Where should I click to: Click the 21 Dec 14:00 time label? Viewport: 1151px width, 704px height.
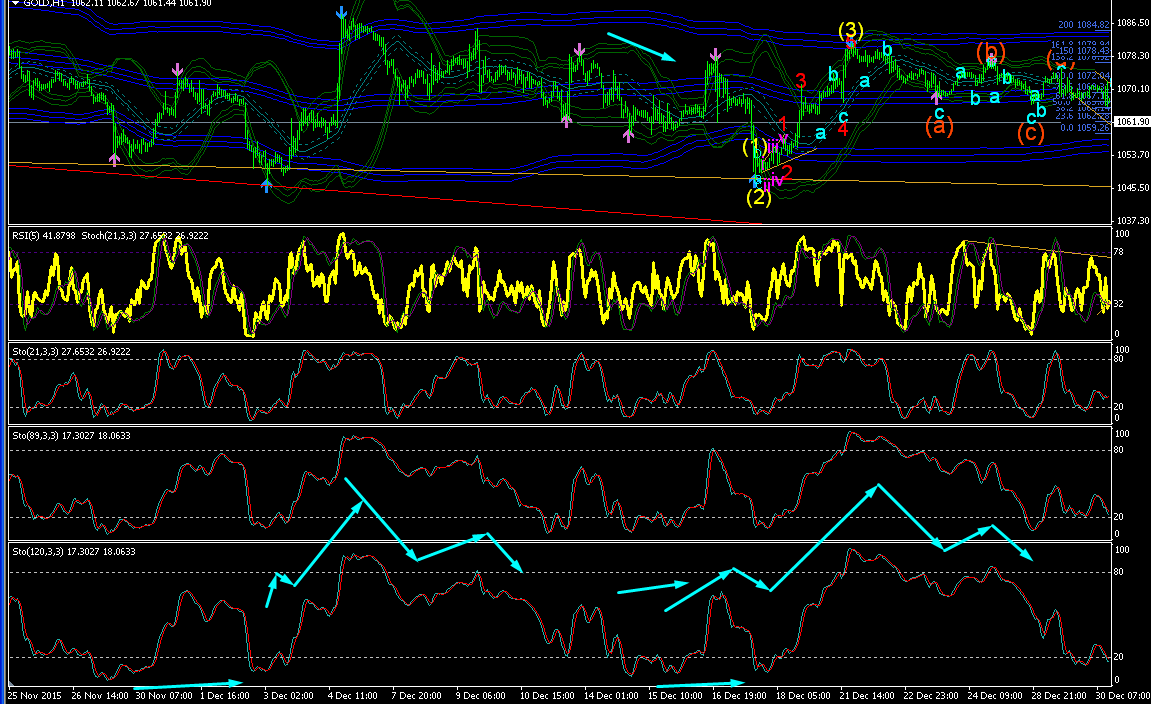[868, 695]
